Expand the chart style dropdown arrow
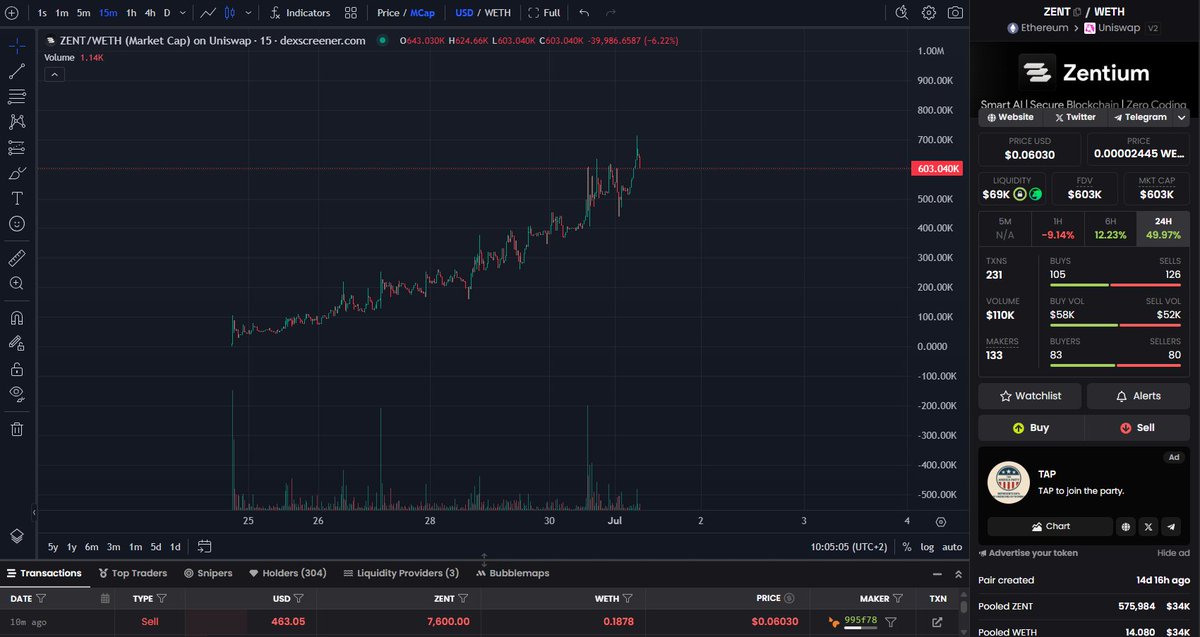Viewport: 1200px width, 637px height. pos(249,13)
